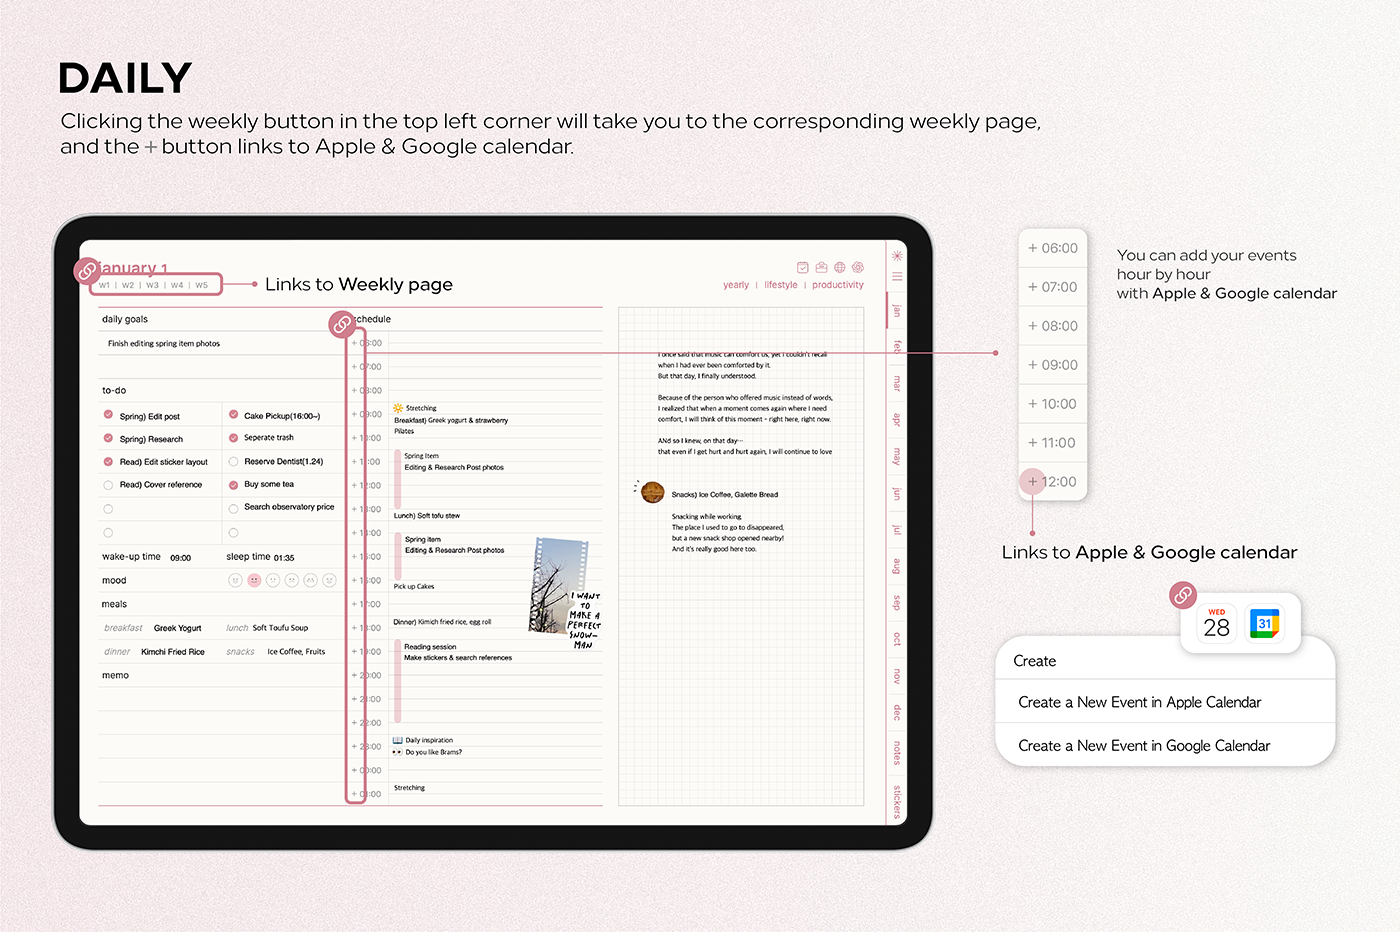Viewport: 1400px width, 932px height.
Task: Check the 'Read) Cover reference' to-do
Action: 108,485
